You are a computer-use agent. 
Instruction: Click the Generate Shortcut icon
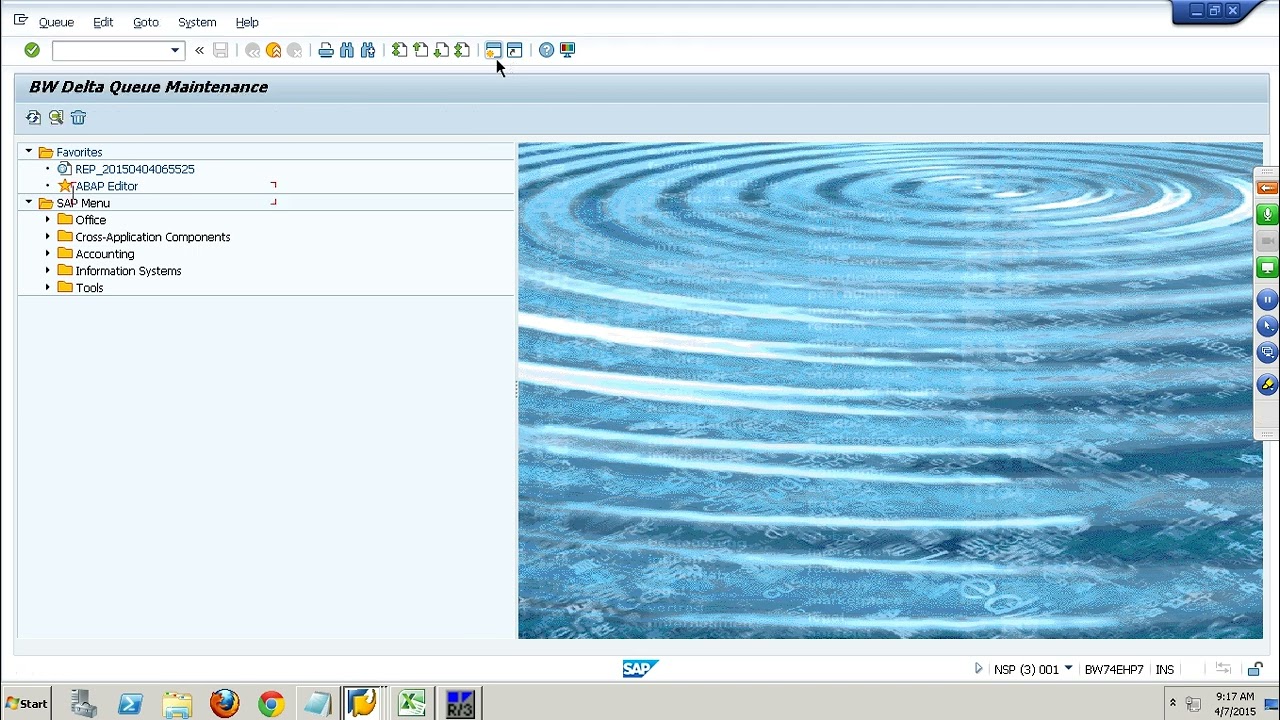pos(515,50)
